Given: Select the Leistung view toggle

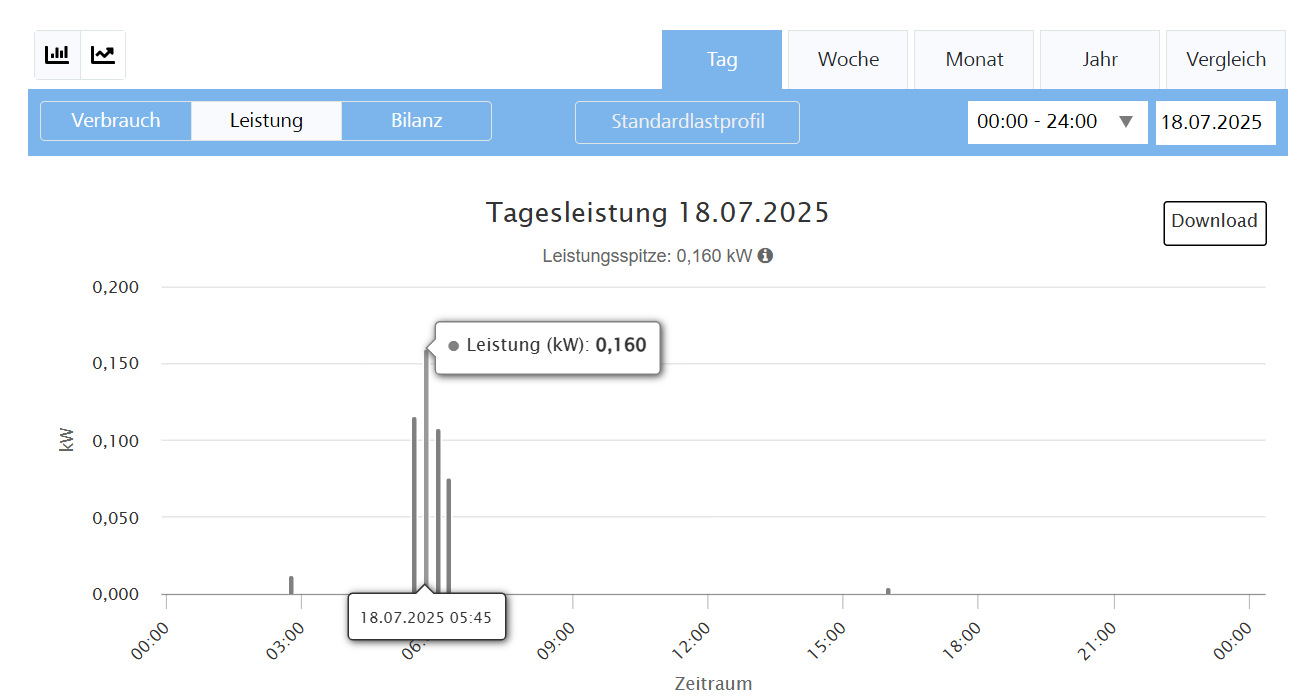Looking at the screenshot, I should [x=266, y=121].
